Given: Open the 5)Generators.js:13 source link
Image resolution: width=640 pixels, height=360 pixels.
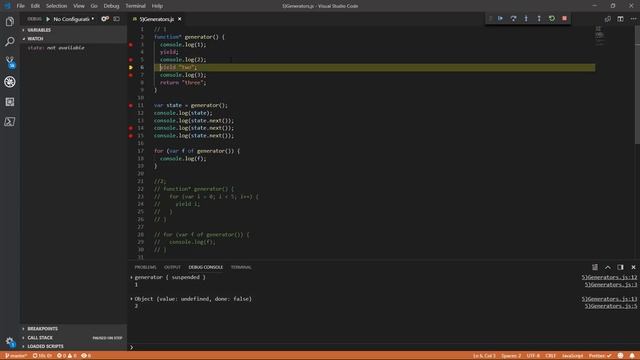Looking at the screenshot, I should point(609,299).
